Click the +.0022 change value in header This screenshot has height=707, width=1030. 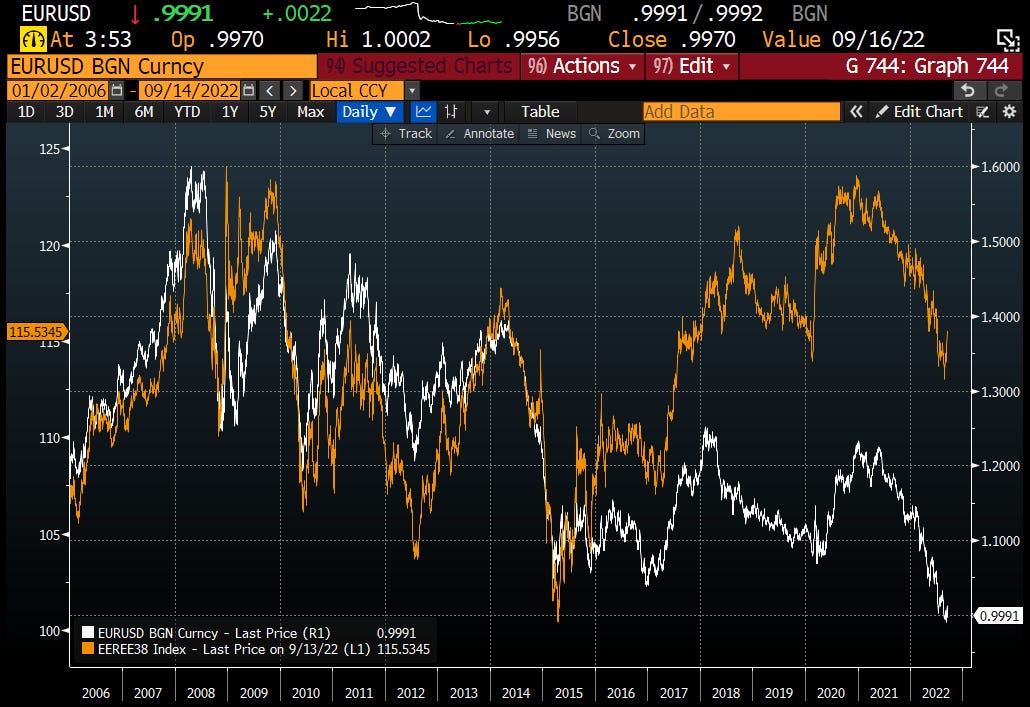pyautogui.click(x=297, y=13)
